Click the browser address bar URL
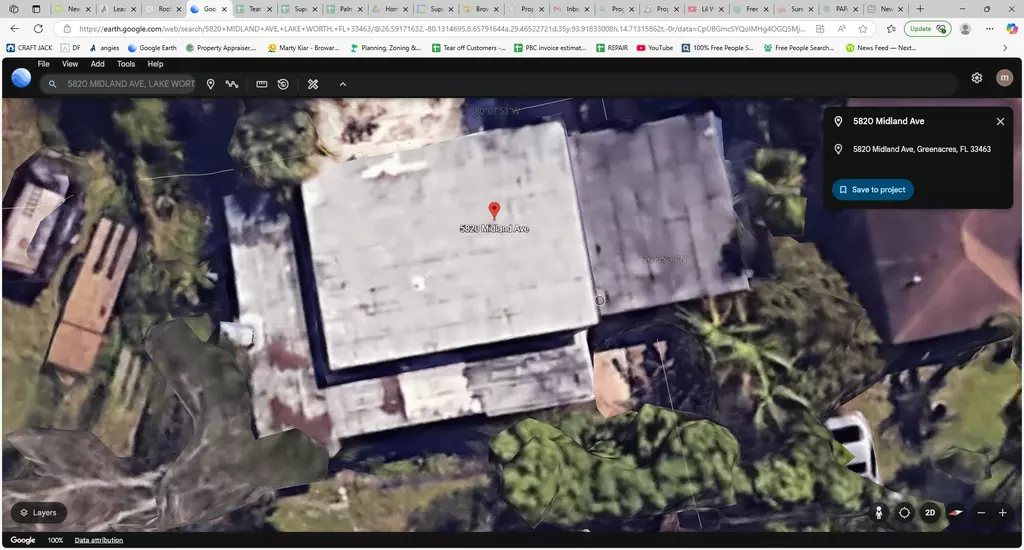Viewport: 1024px width, 550px height. (x=441, y=29)
